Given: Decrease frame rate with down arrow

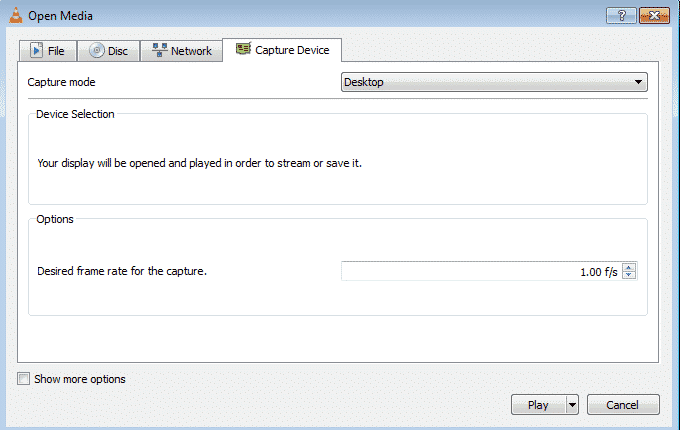Looking at the screenshot, I should pyautogui.click(x=629, y=275).
